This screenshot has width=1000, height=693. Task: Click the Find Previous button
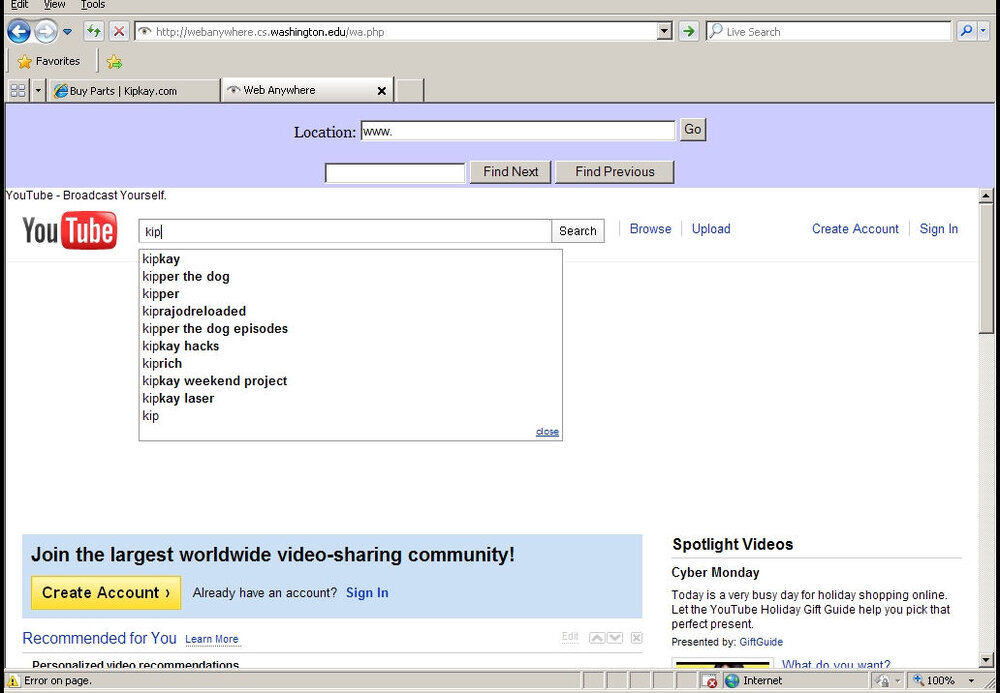[x=615, y=171]
